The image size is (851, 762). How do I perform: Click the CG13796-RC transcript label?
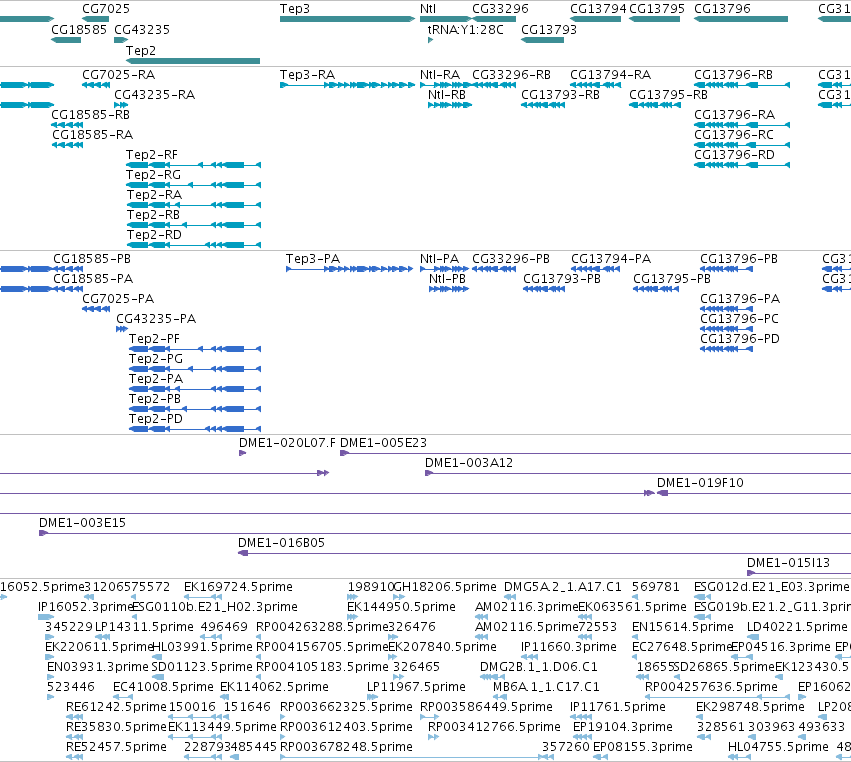pyautogui.click(x=734, y=135)
